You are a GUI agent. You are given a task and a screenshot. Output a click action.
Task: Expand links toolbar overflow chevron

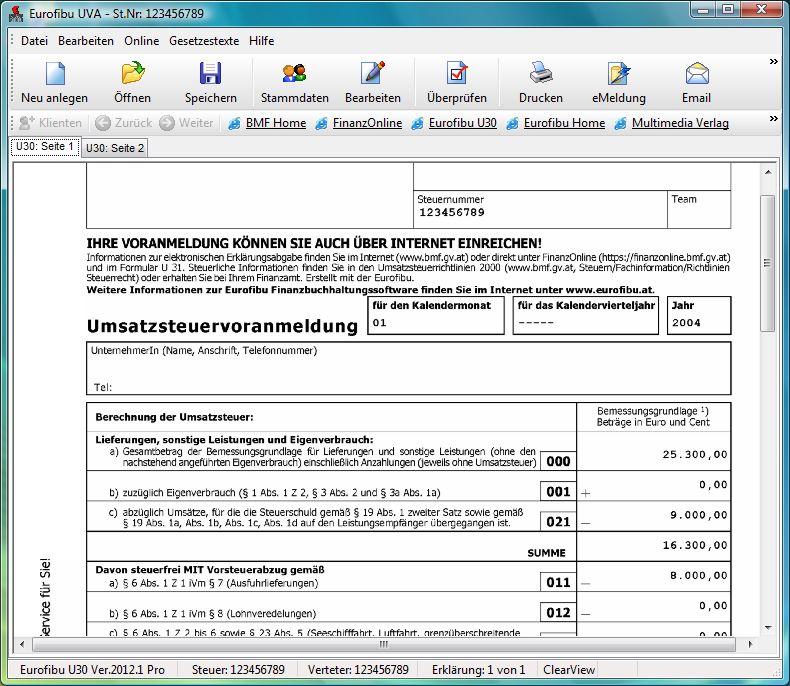click(774, 118)
